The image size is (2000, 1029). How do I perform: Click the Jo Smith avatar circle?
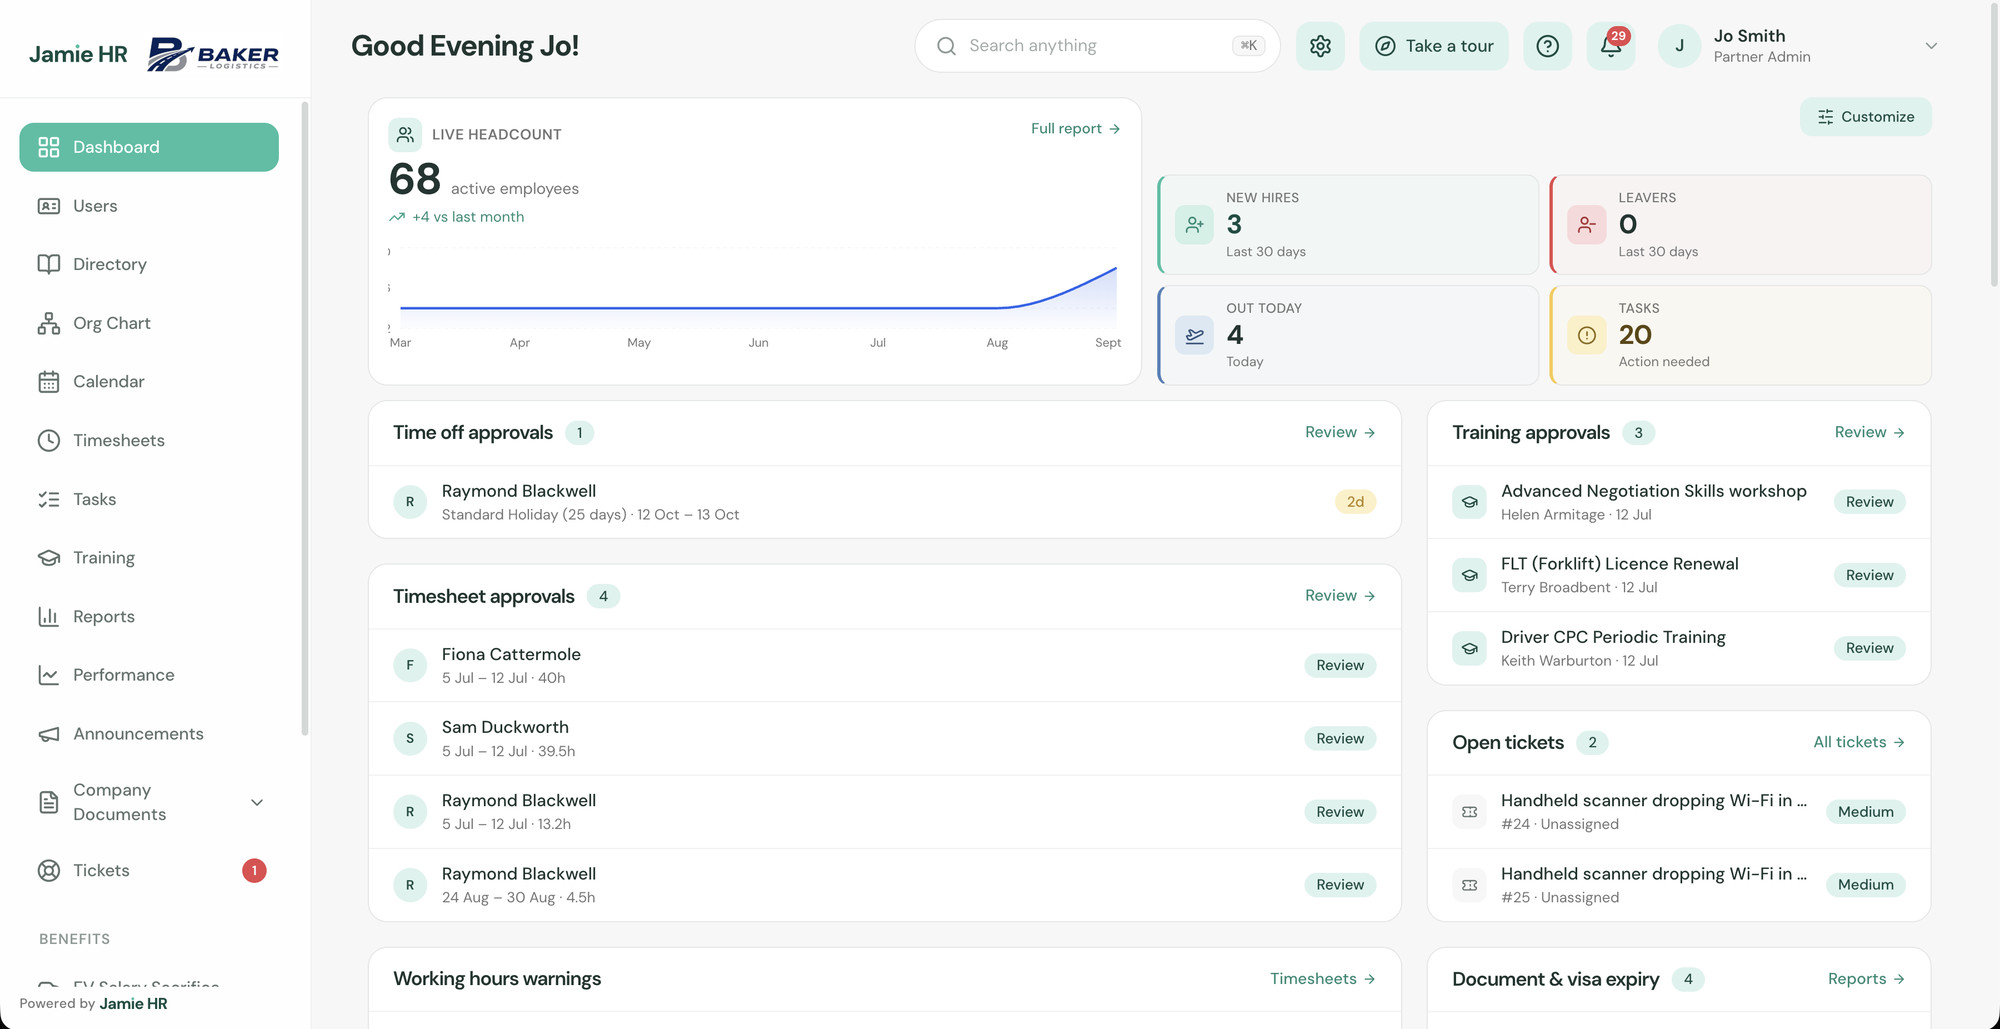coord(1679,46)
